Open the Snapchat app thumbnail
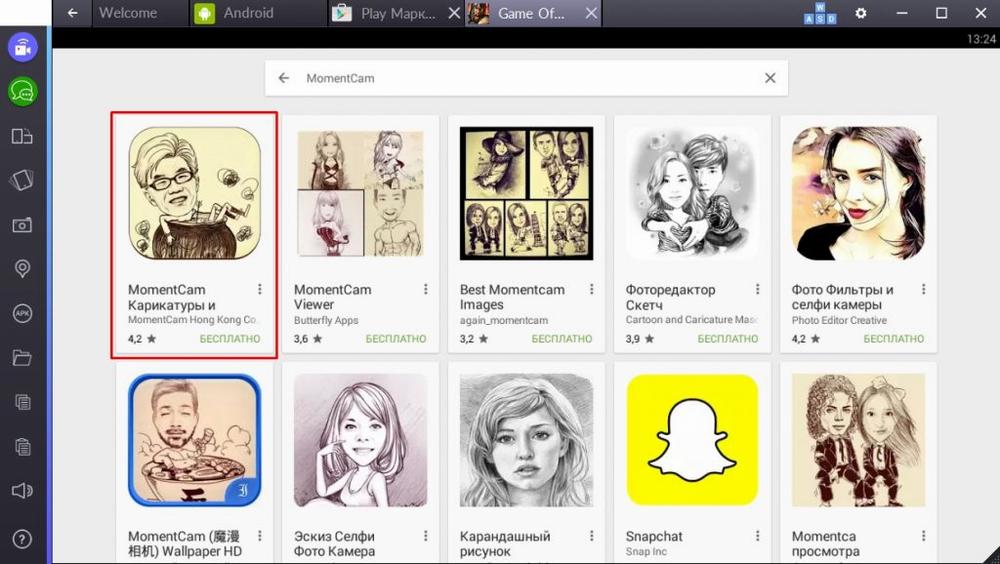This screenshot has height=564, width=1000. point(692,440)
